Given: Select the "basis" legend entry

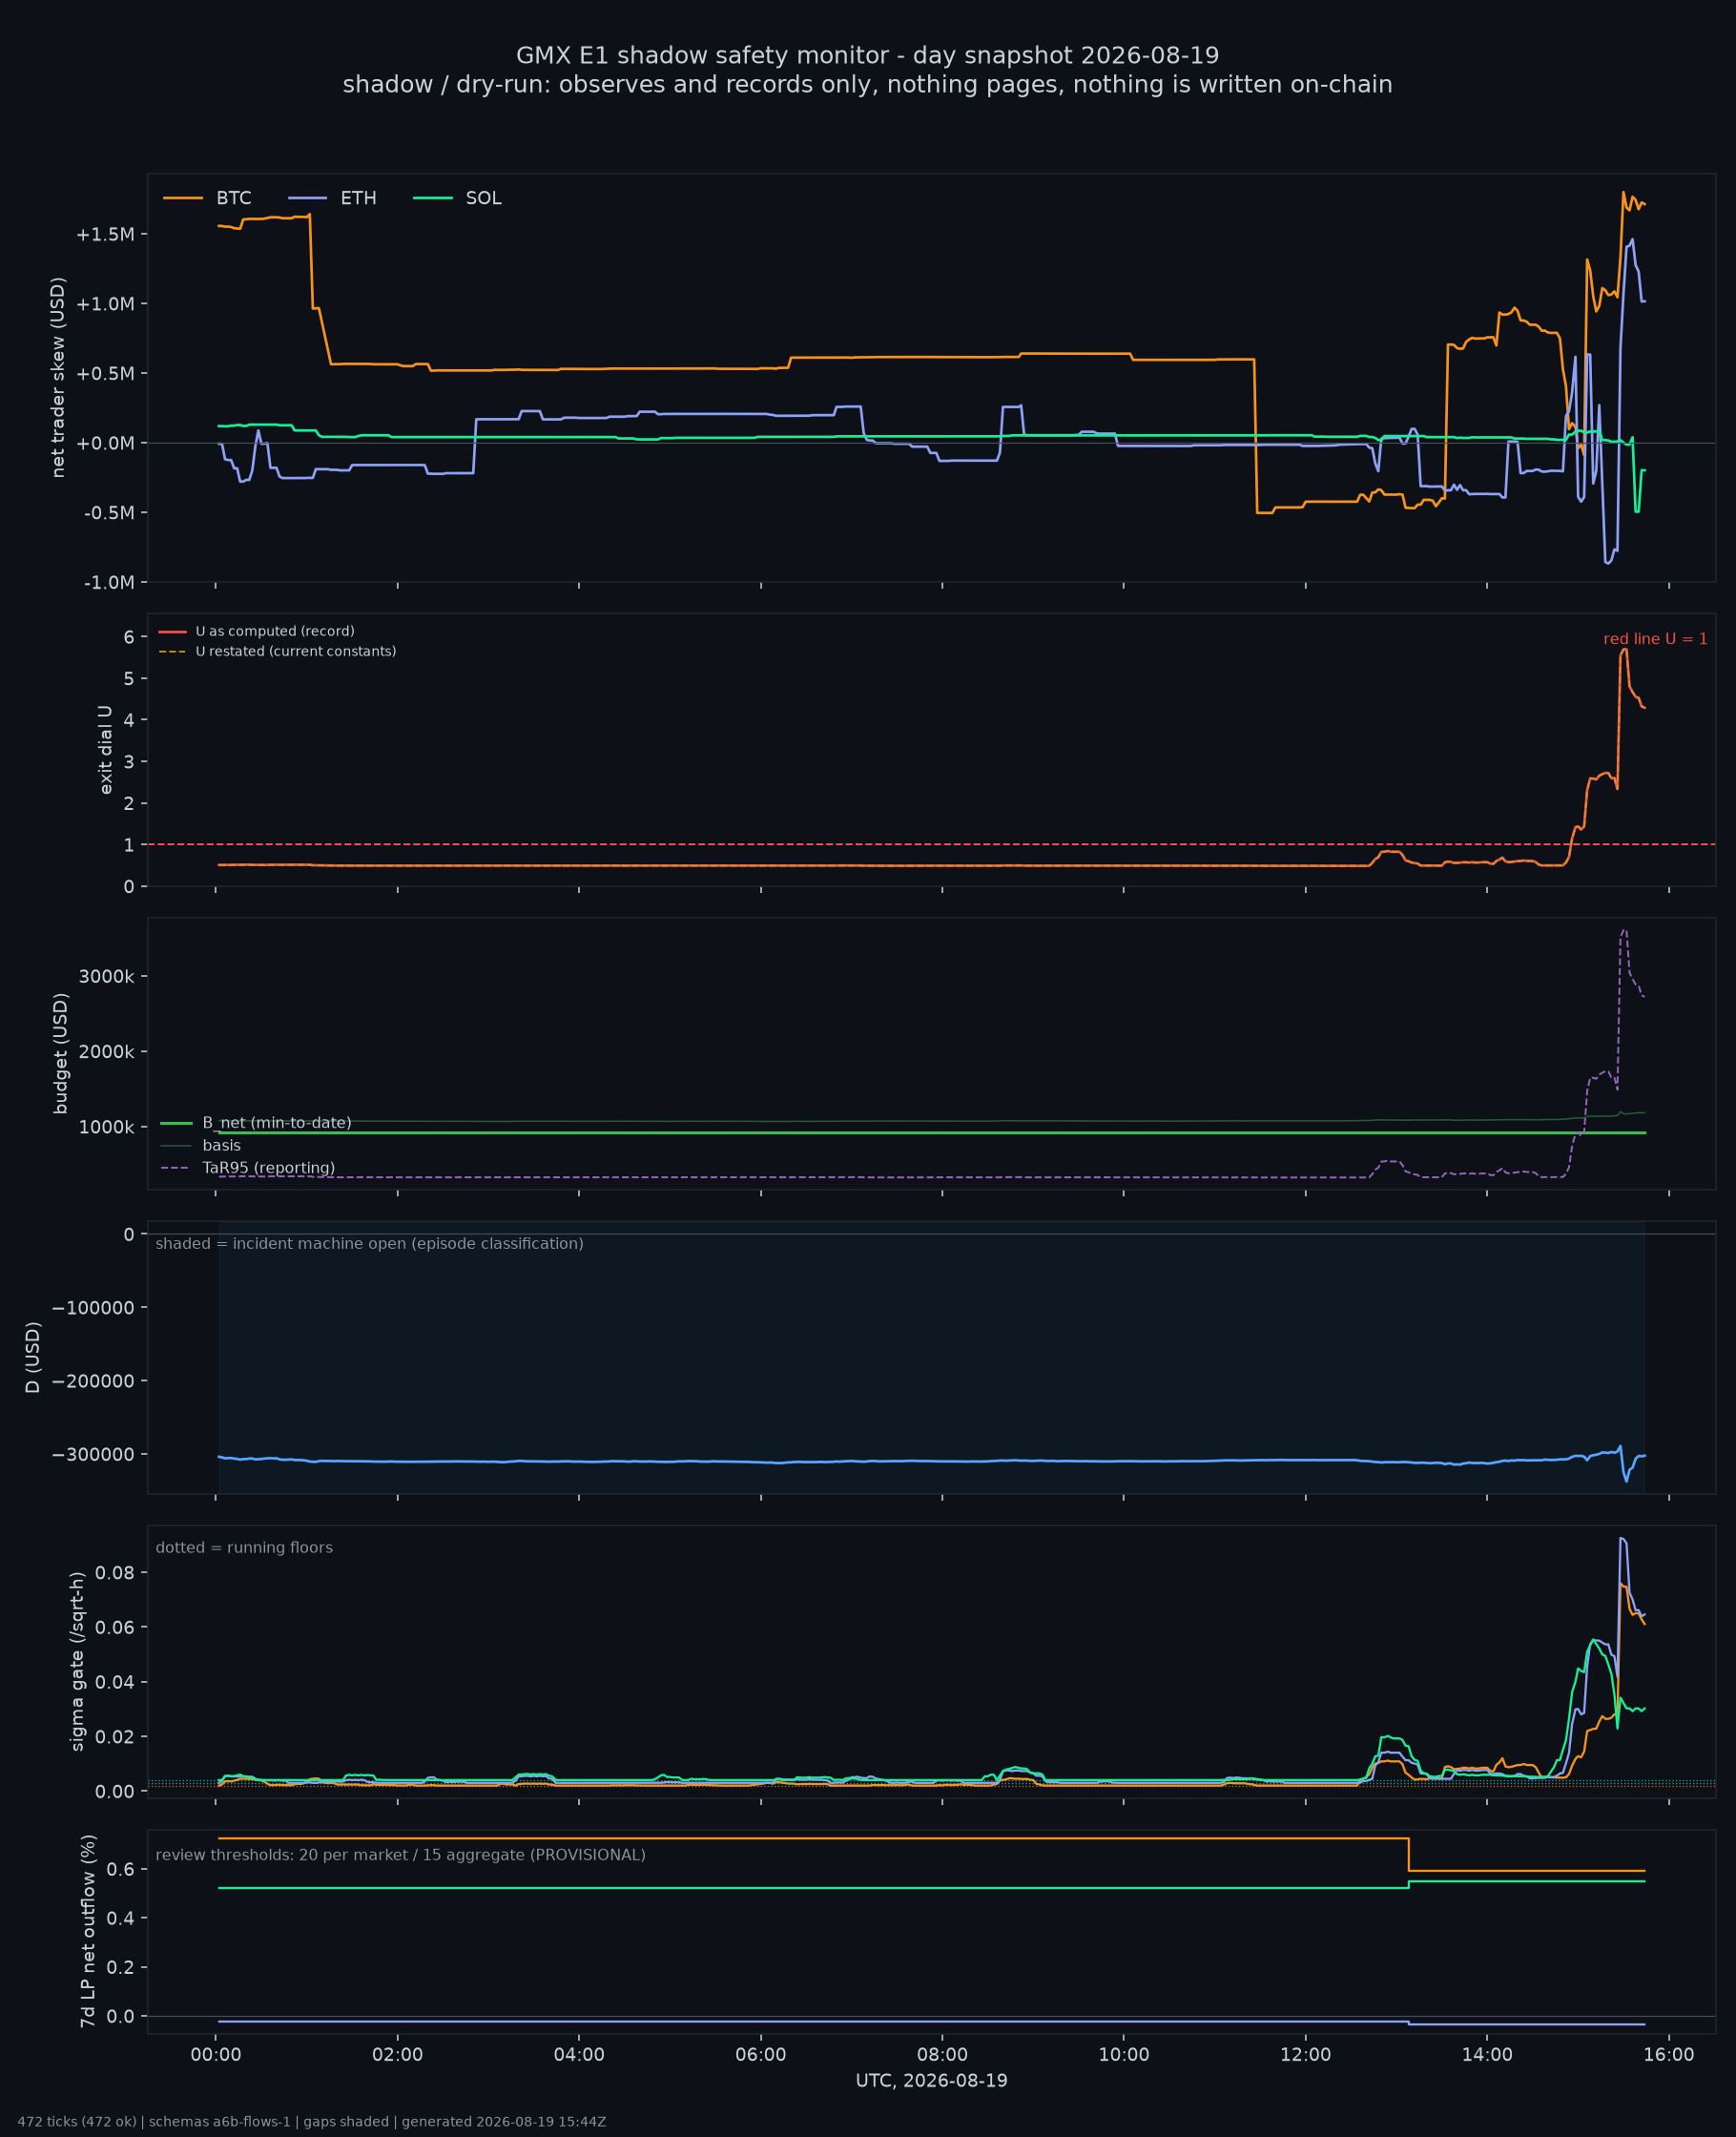Looking at the screenshot, I should (200, 1145).
